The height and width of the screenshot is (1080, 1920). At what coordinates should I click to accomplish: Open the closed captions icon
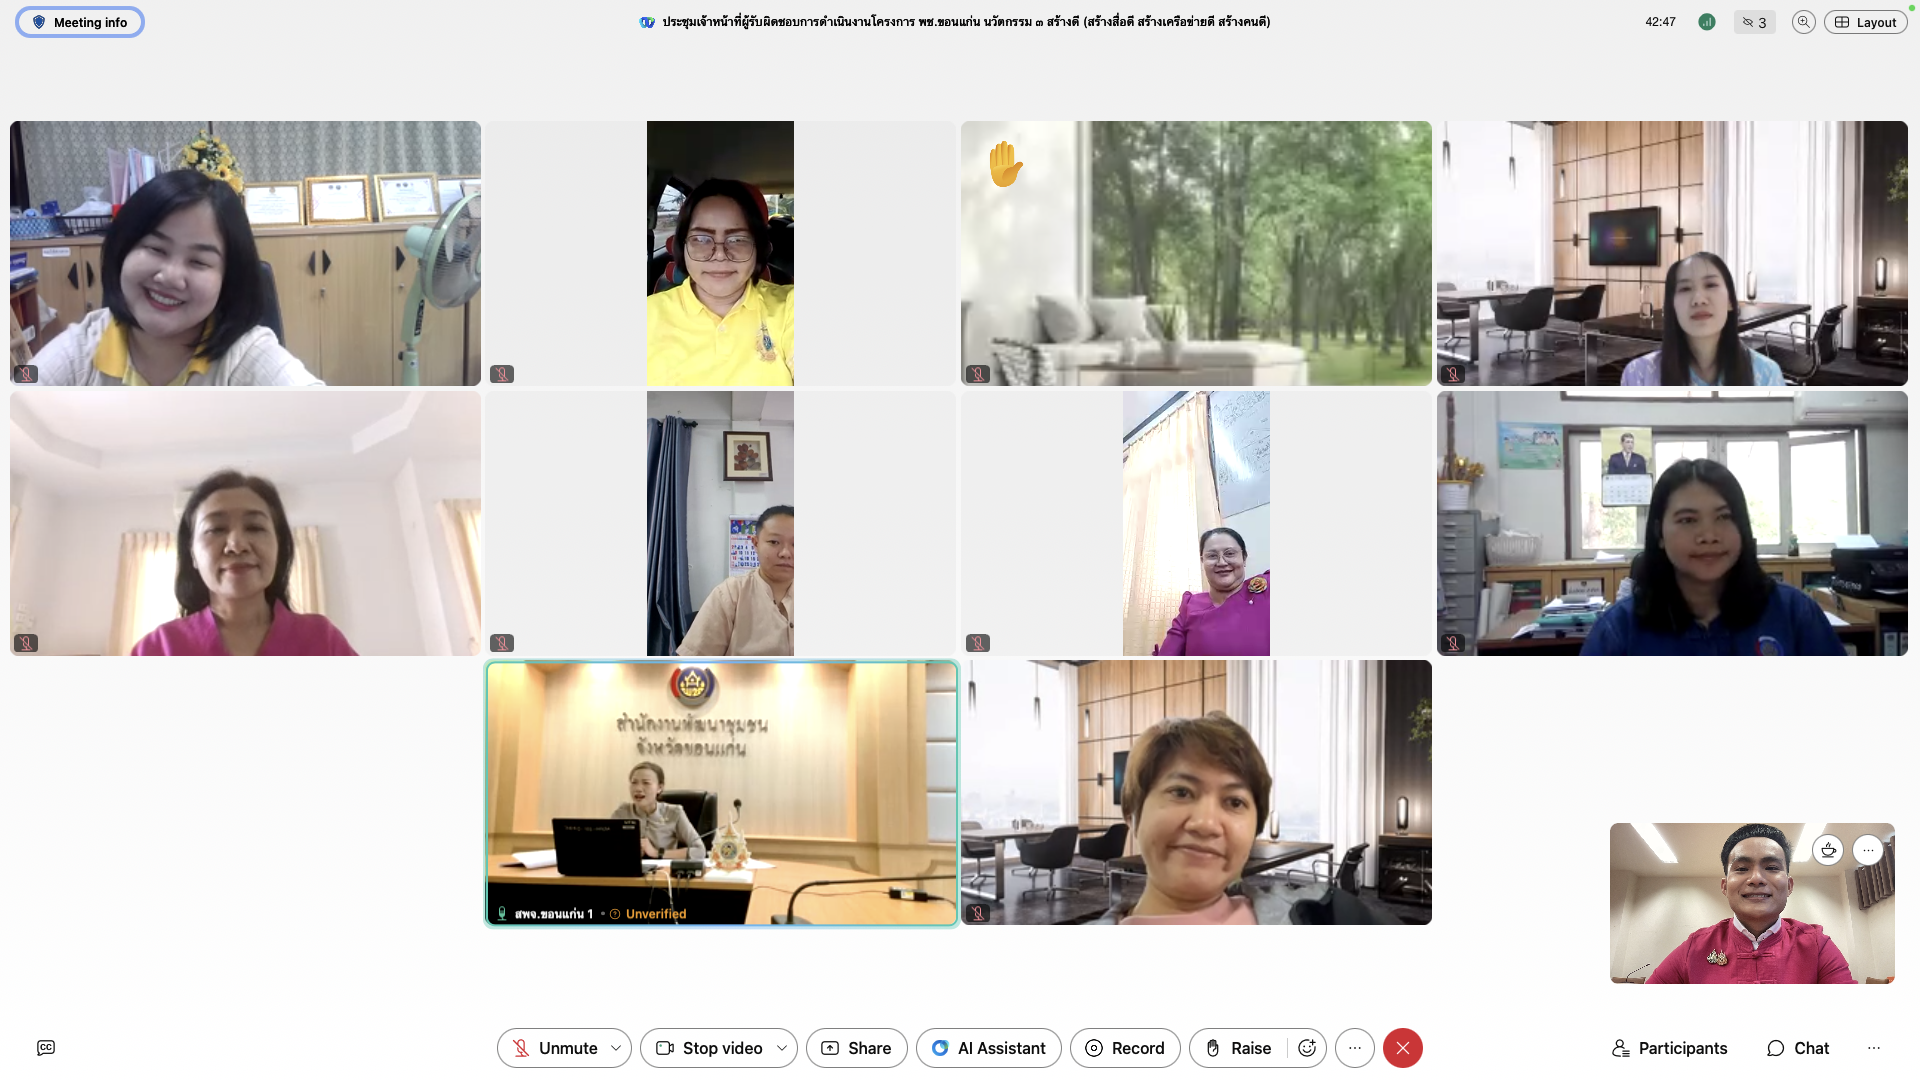46,1047
